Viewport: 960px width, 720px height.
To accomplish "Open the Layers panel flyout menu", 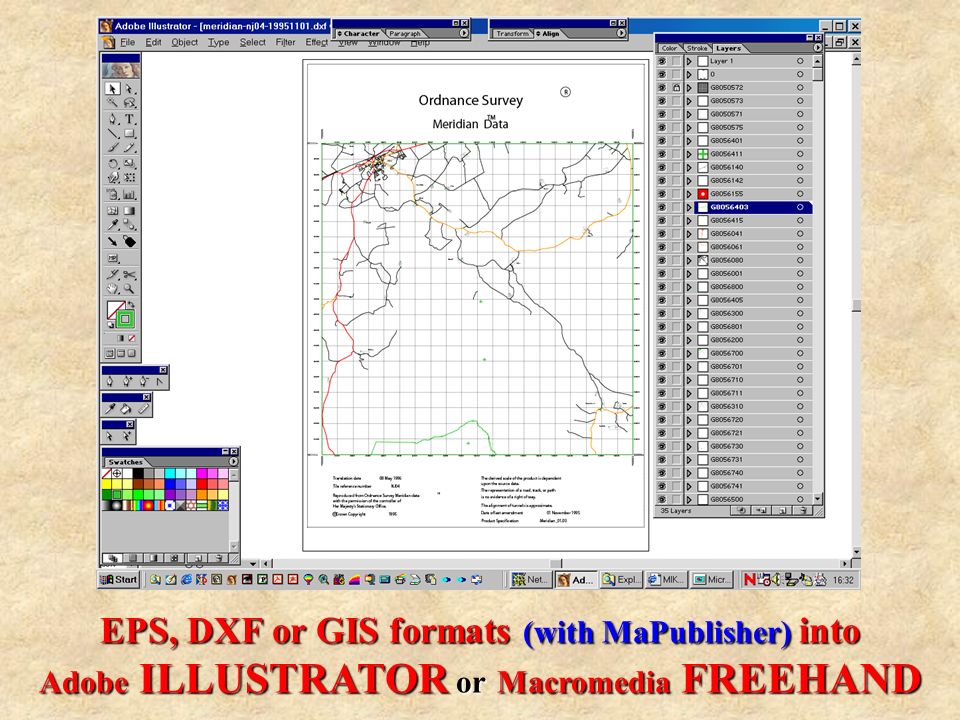I will tap(817, 48).
